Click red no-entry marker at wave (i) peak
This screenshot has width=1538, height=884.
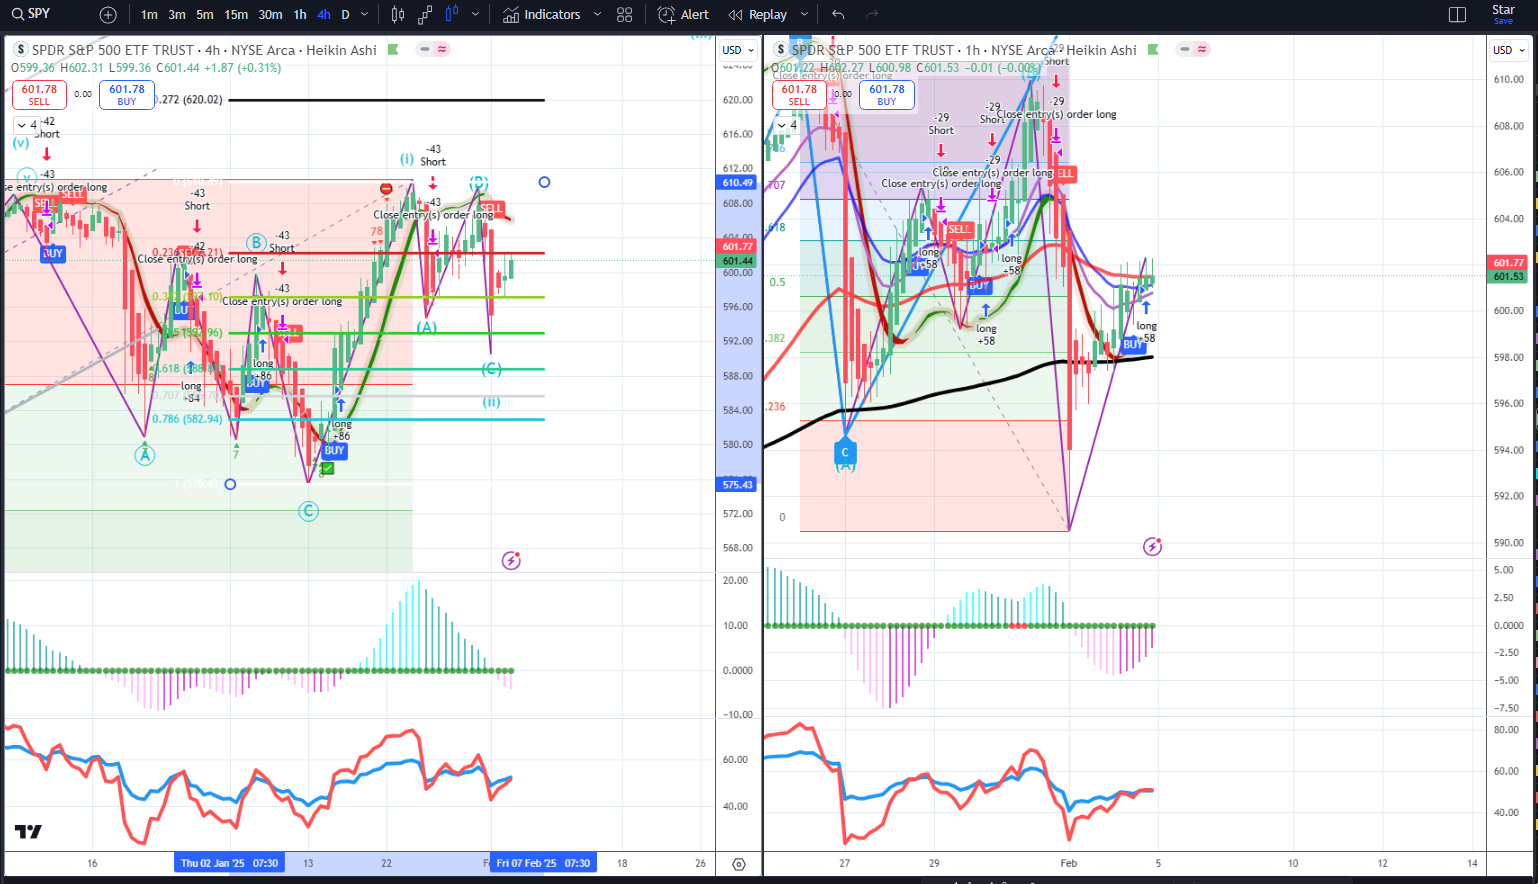point(386,189)
